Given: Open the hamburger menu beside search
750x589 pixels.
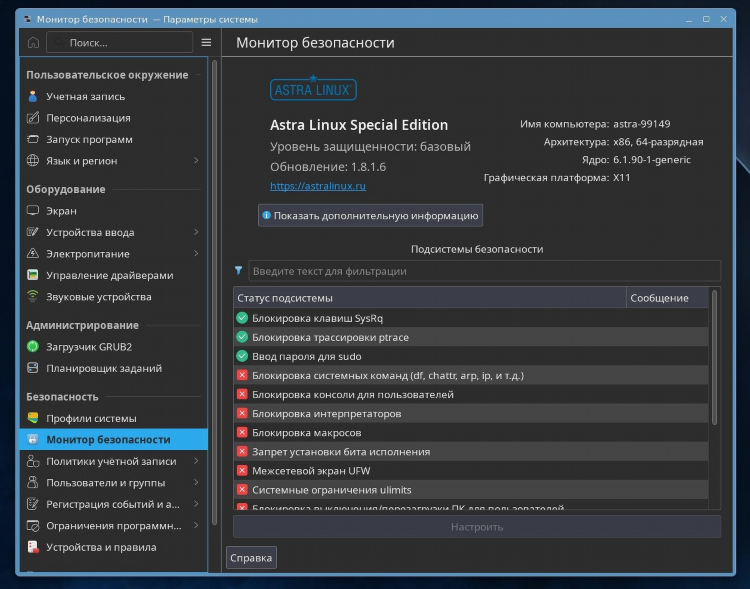Looking at the screenshot, I should click(206, 43).
